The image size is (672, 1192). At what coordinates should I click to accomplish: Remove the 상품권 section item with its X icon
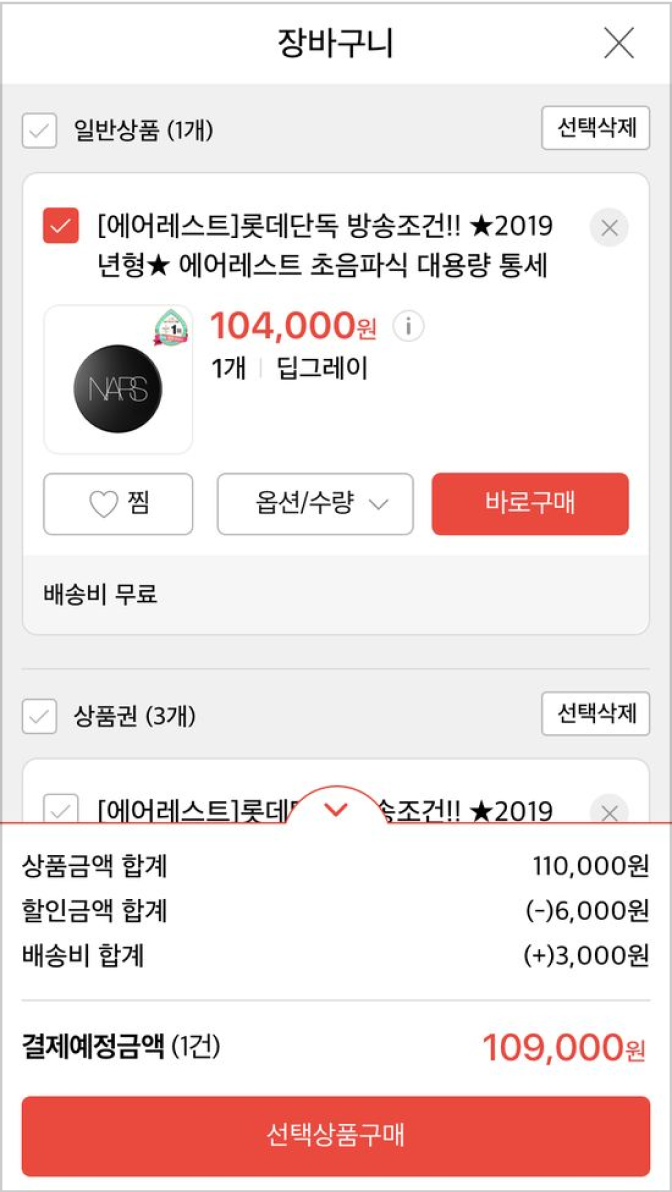click(x=609, y=810)
